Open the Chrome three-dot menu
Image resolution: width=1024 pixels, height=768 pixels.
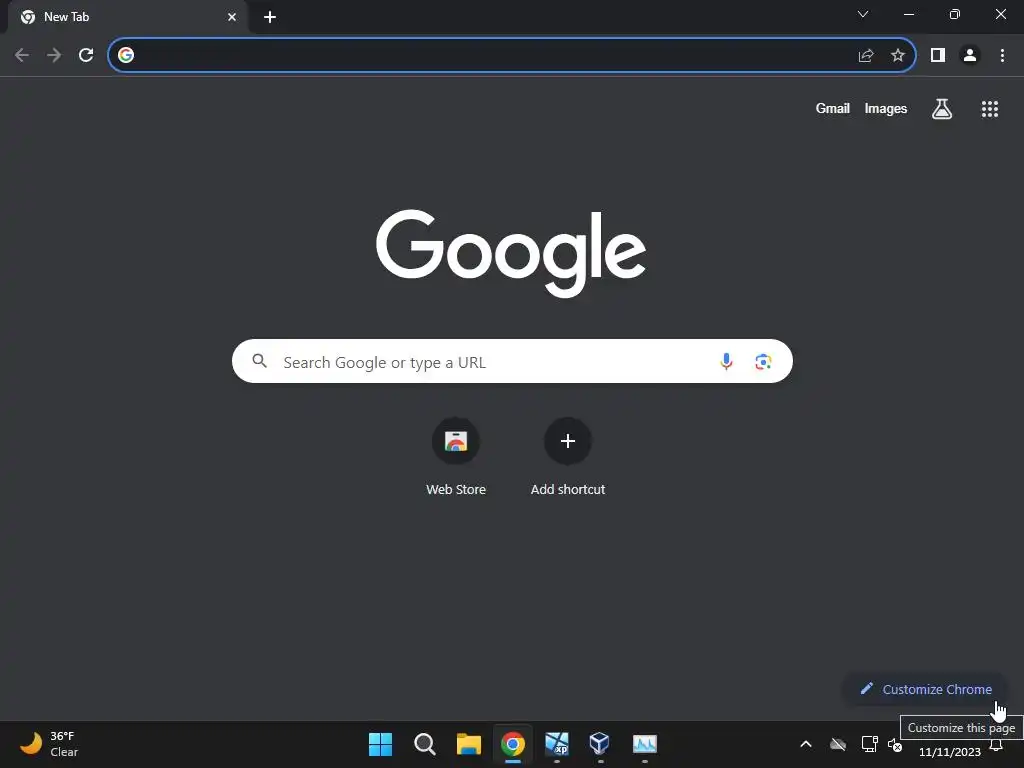(x=1002, y=55)
